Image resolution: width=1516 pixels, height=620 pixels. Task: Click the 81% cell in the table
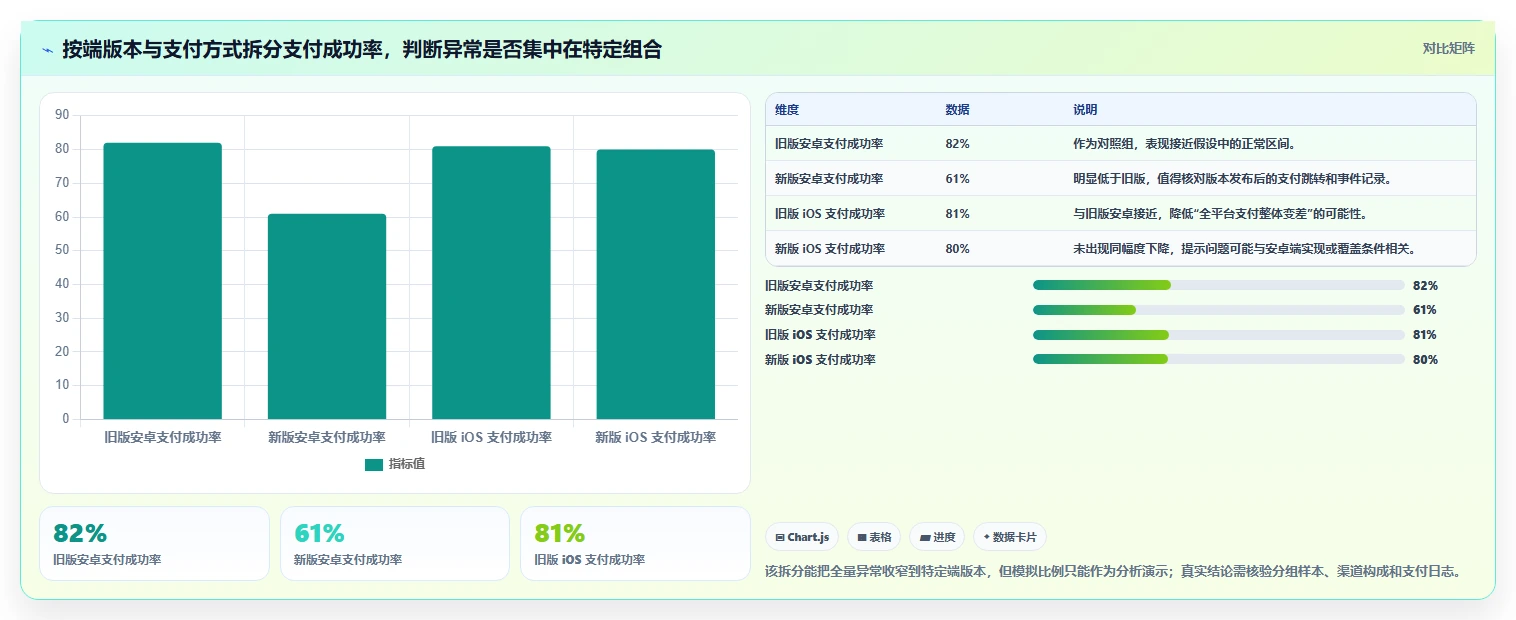(957, 214)
